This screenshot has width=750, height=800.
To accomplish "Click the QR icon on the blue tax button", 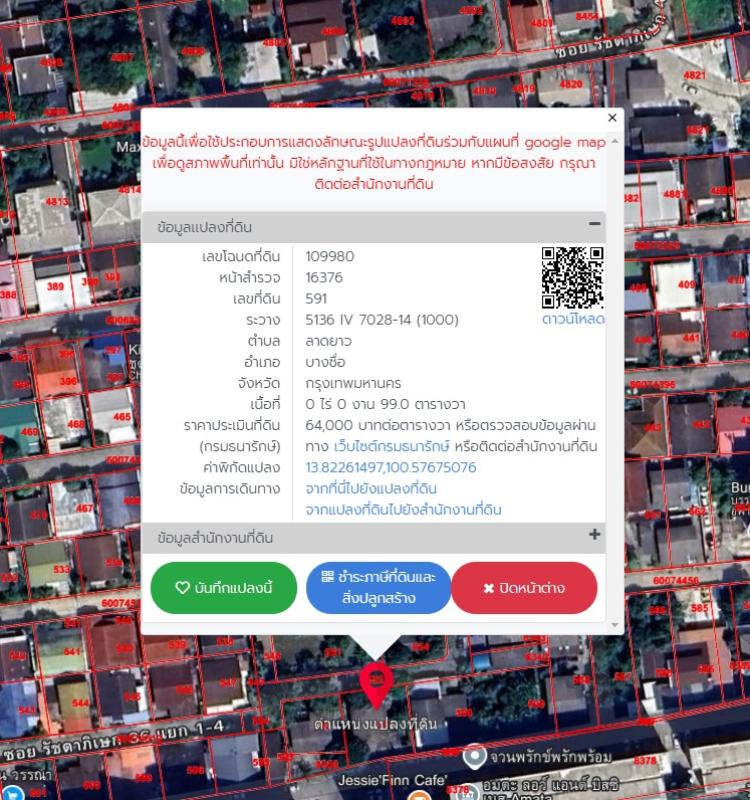I will [327, 578].
